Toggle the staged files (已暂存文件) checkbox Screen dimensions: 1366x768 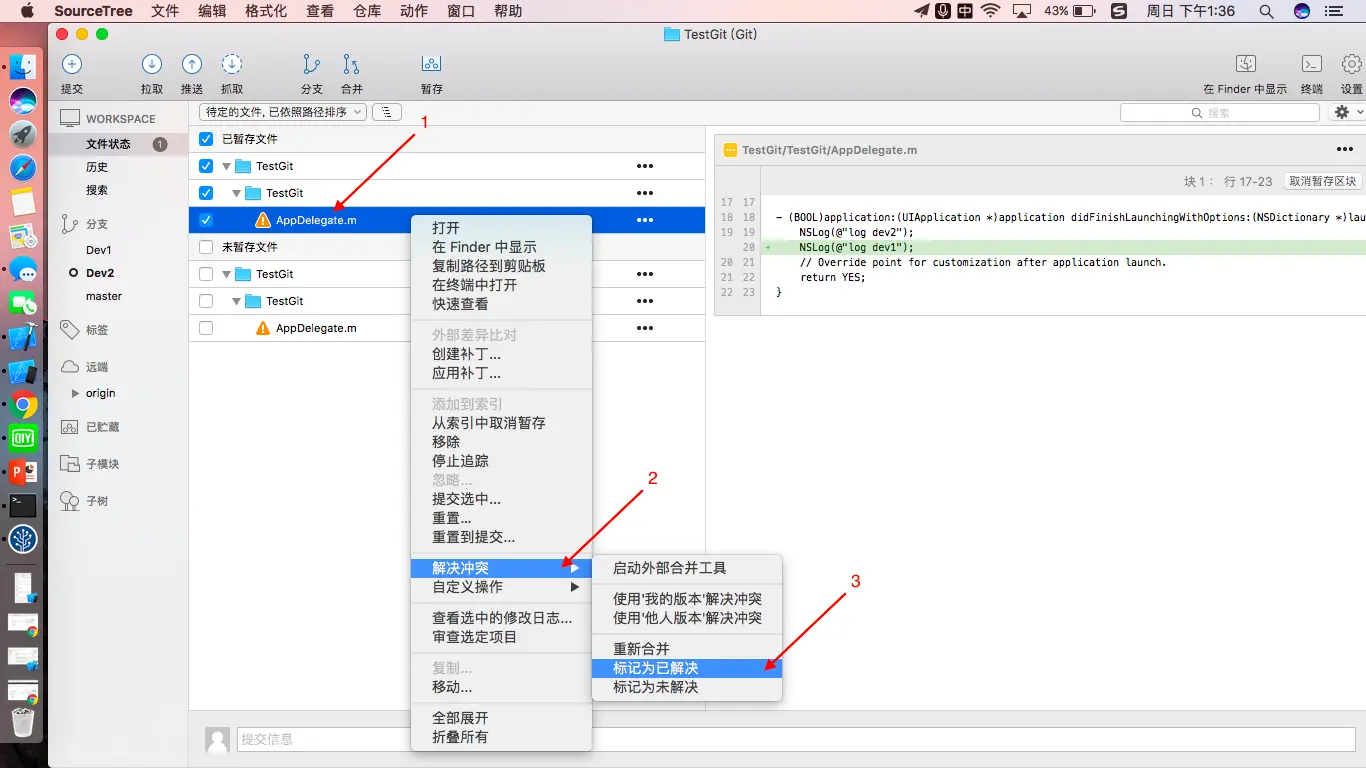[206, 139]
